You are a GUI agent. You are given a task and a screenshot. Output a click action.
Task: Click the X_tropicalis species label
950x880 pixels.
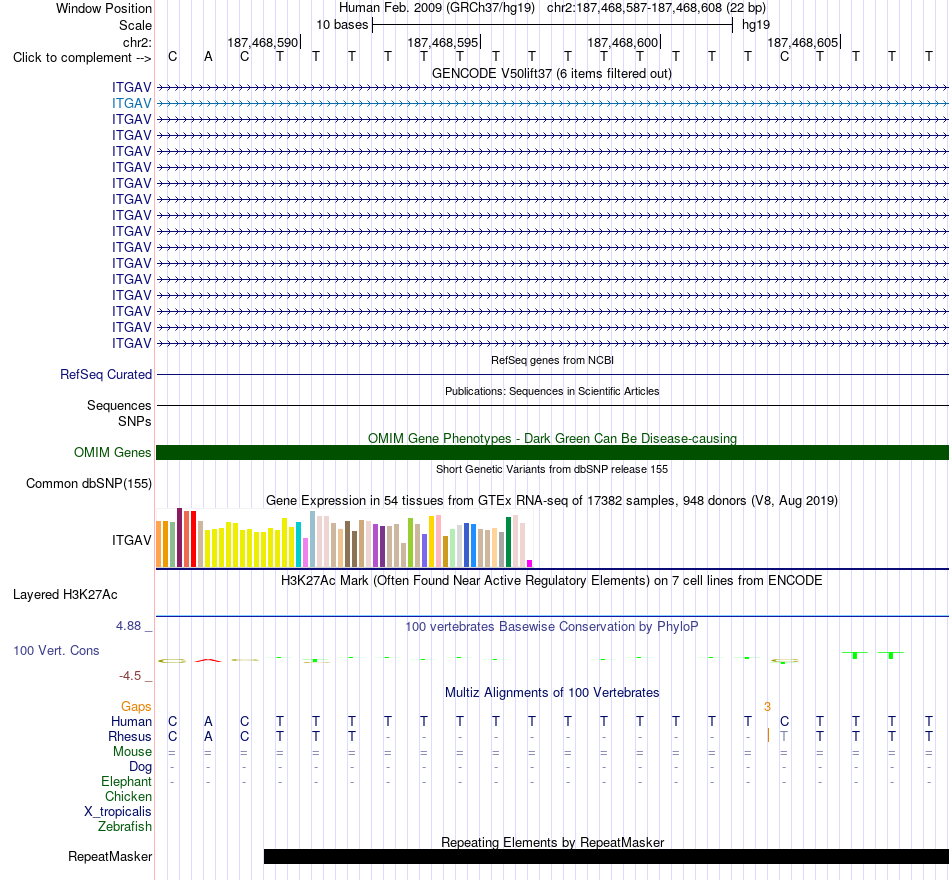point(118,812)
